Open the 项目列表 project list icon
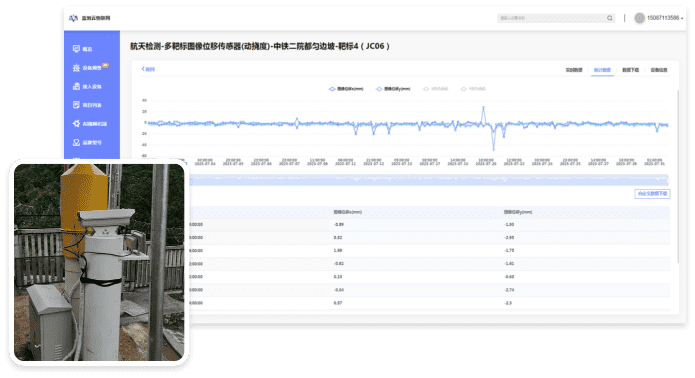The width and height of the screenshot is (695, 378). pyautogui.click(x=76, y=105)
